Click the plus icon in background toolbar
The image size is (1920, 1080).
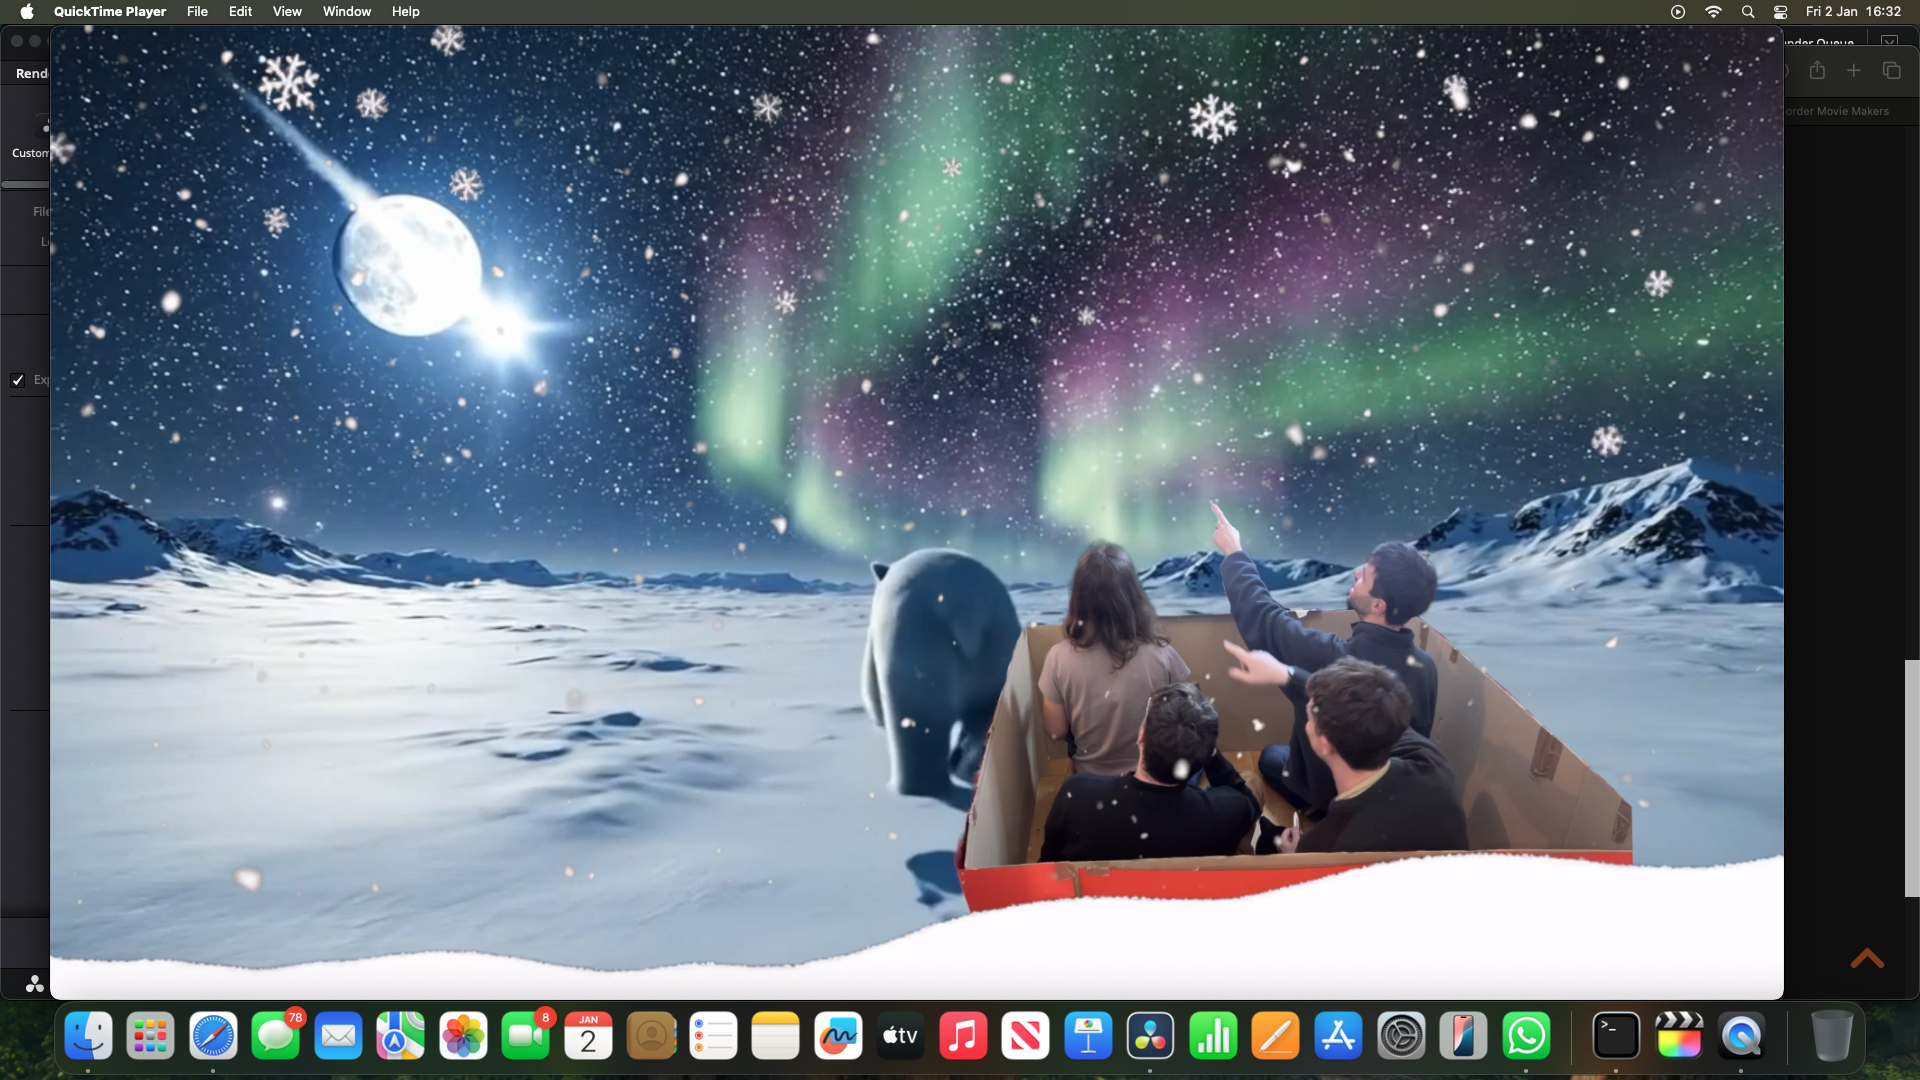(1854, 71)
